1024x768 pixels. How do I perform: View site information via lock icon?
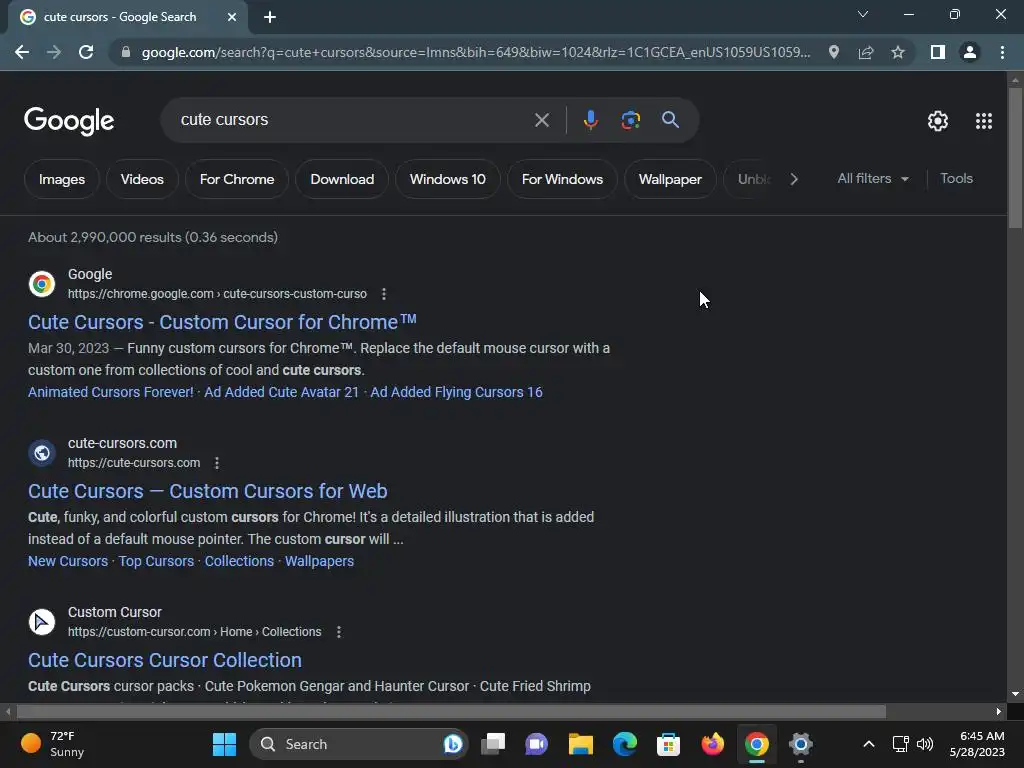(126, 52)
